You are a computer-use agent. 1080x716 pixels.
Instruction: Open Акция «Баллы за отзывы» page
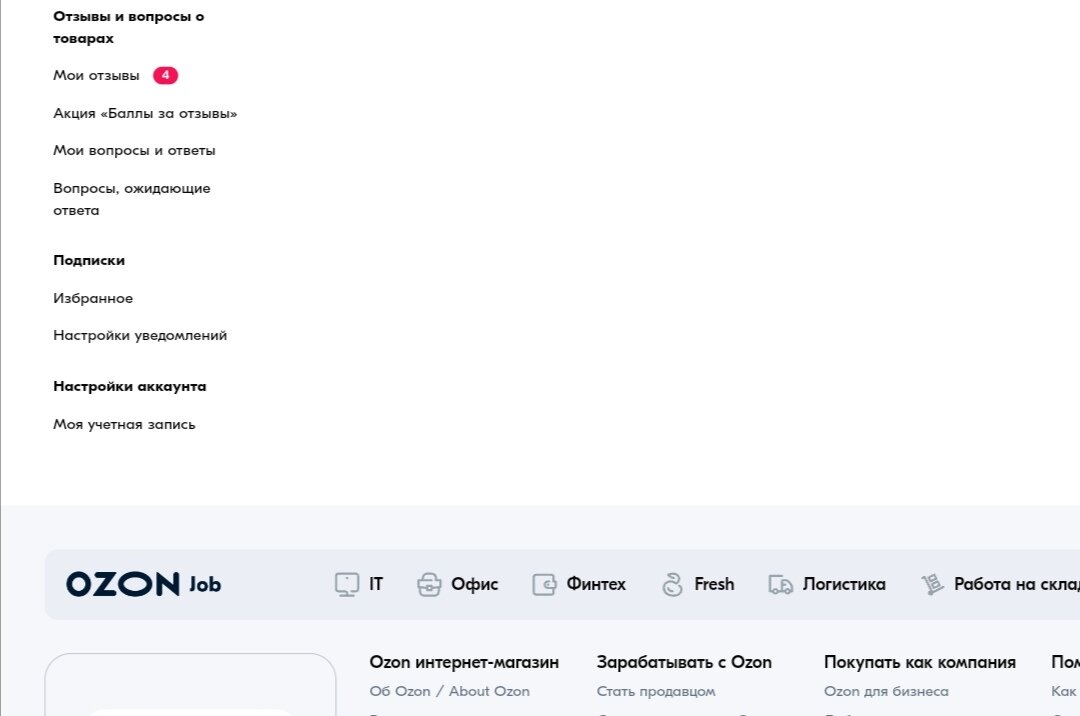146,113
